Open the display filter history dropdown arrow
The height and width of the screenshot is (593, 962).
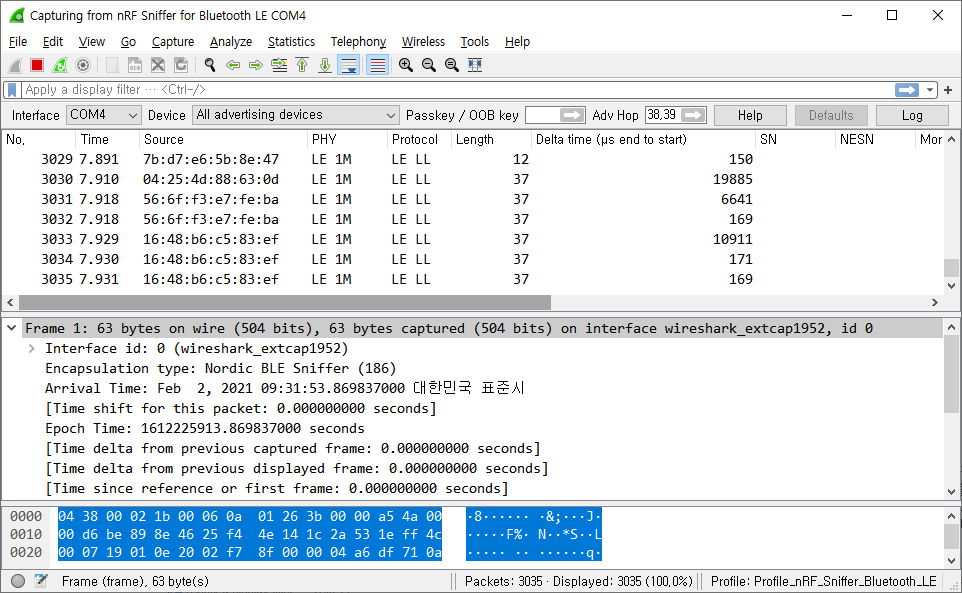click(930, 90)
